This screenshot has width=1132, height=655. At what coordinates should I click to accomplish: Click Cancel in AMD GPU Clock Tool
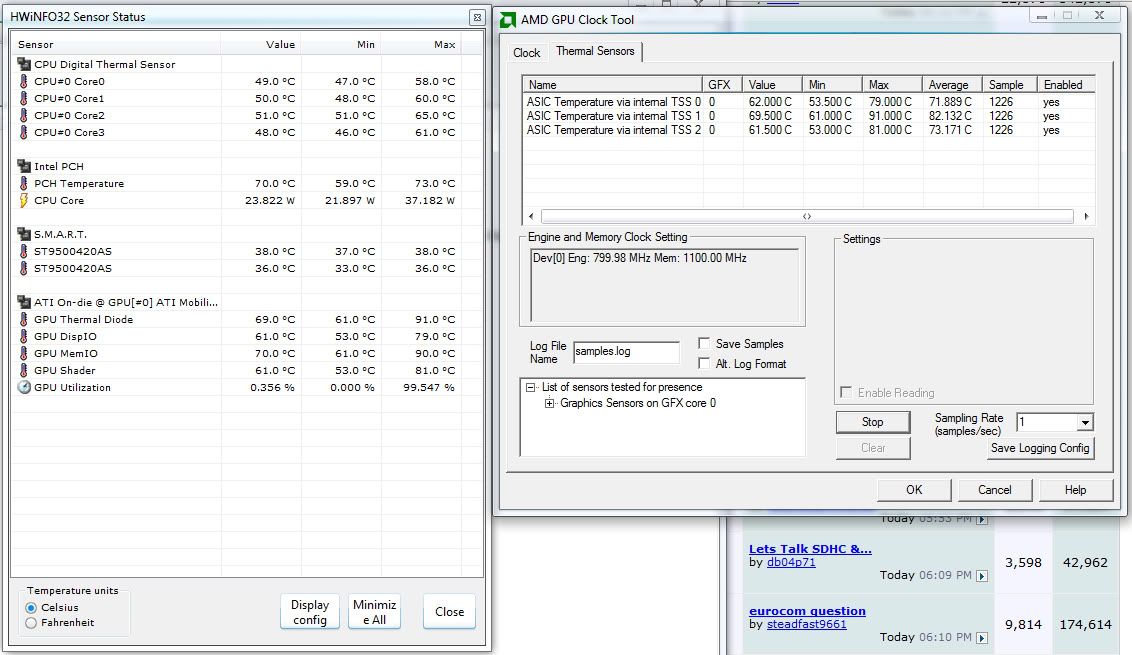(x=994, y=490)
